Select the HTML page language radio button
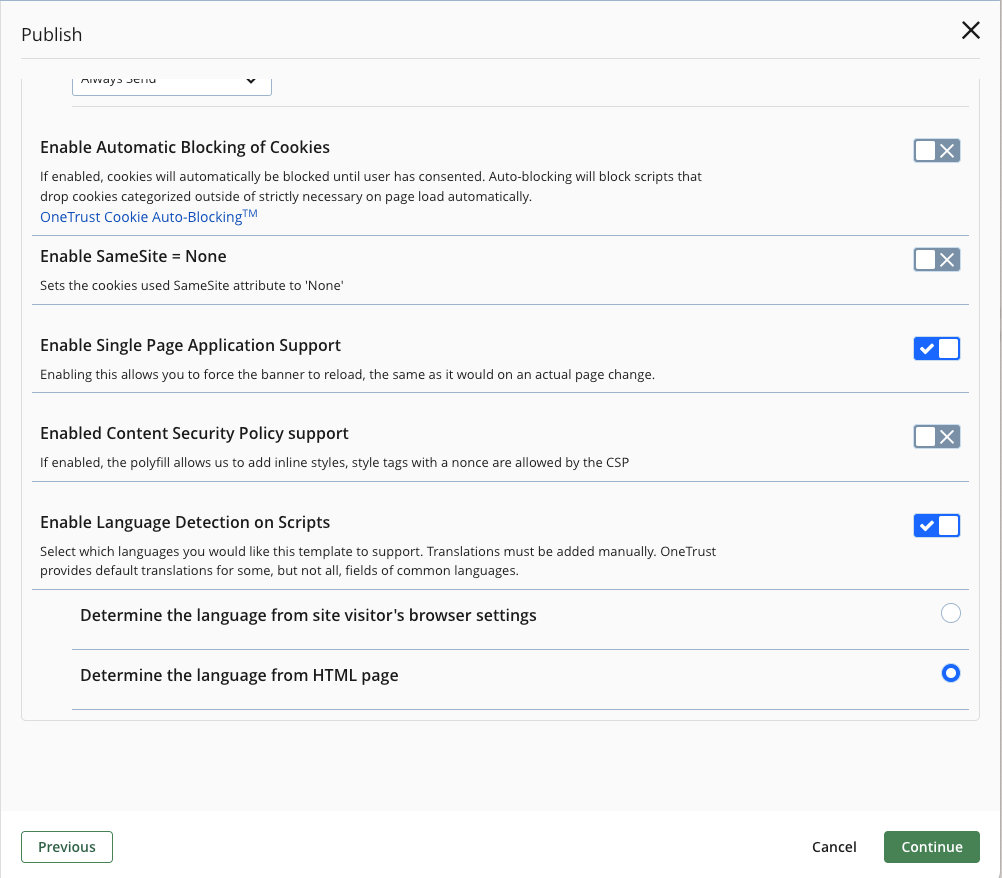The image size is (1002, 878). point(950,673)
